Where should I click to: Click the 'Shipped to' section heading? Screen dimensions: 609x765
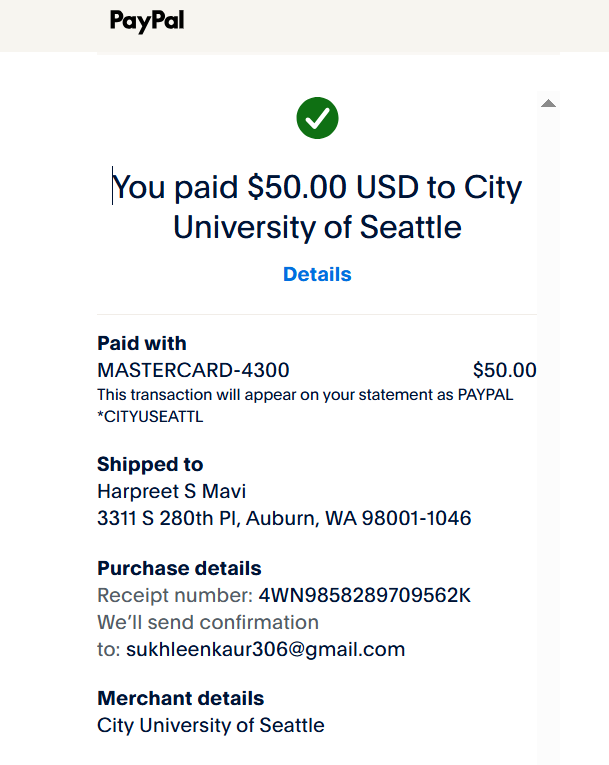pyautogui.click(x=150, y=464)
